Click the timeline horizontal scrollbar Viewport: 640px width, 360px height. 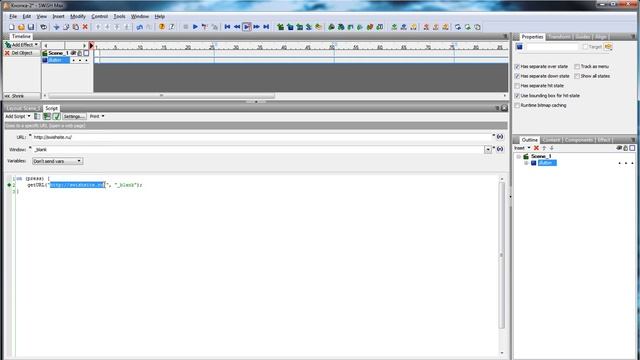click(x=162, y=96)
